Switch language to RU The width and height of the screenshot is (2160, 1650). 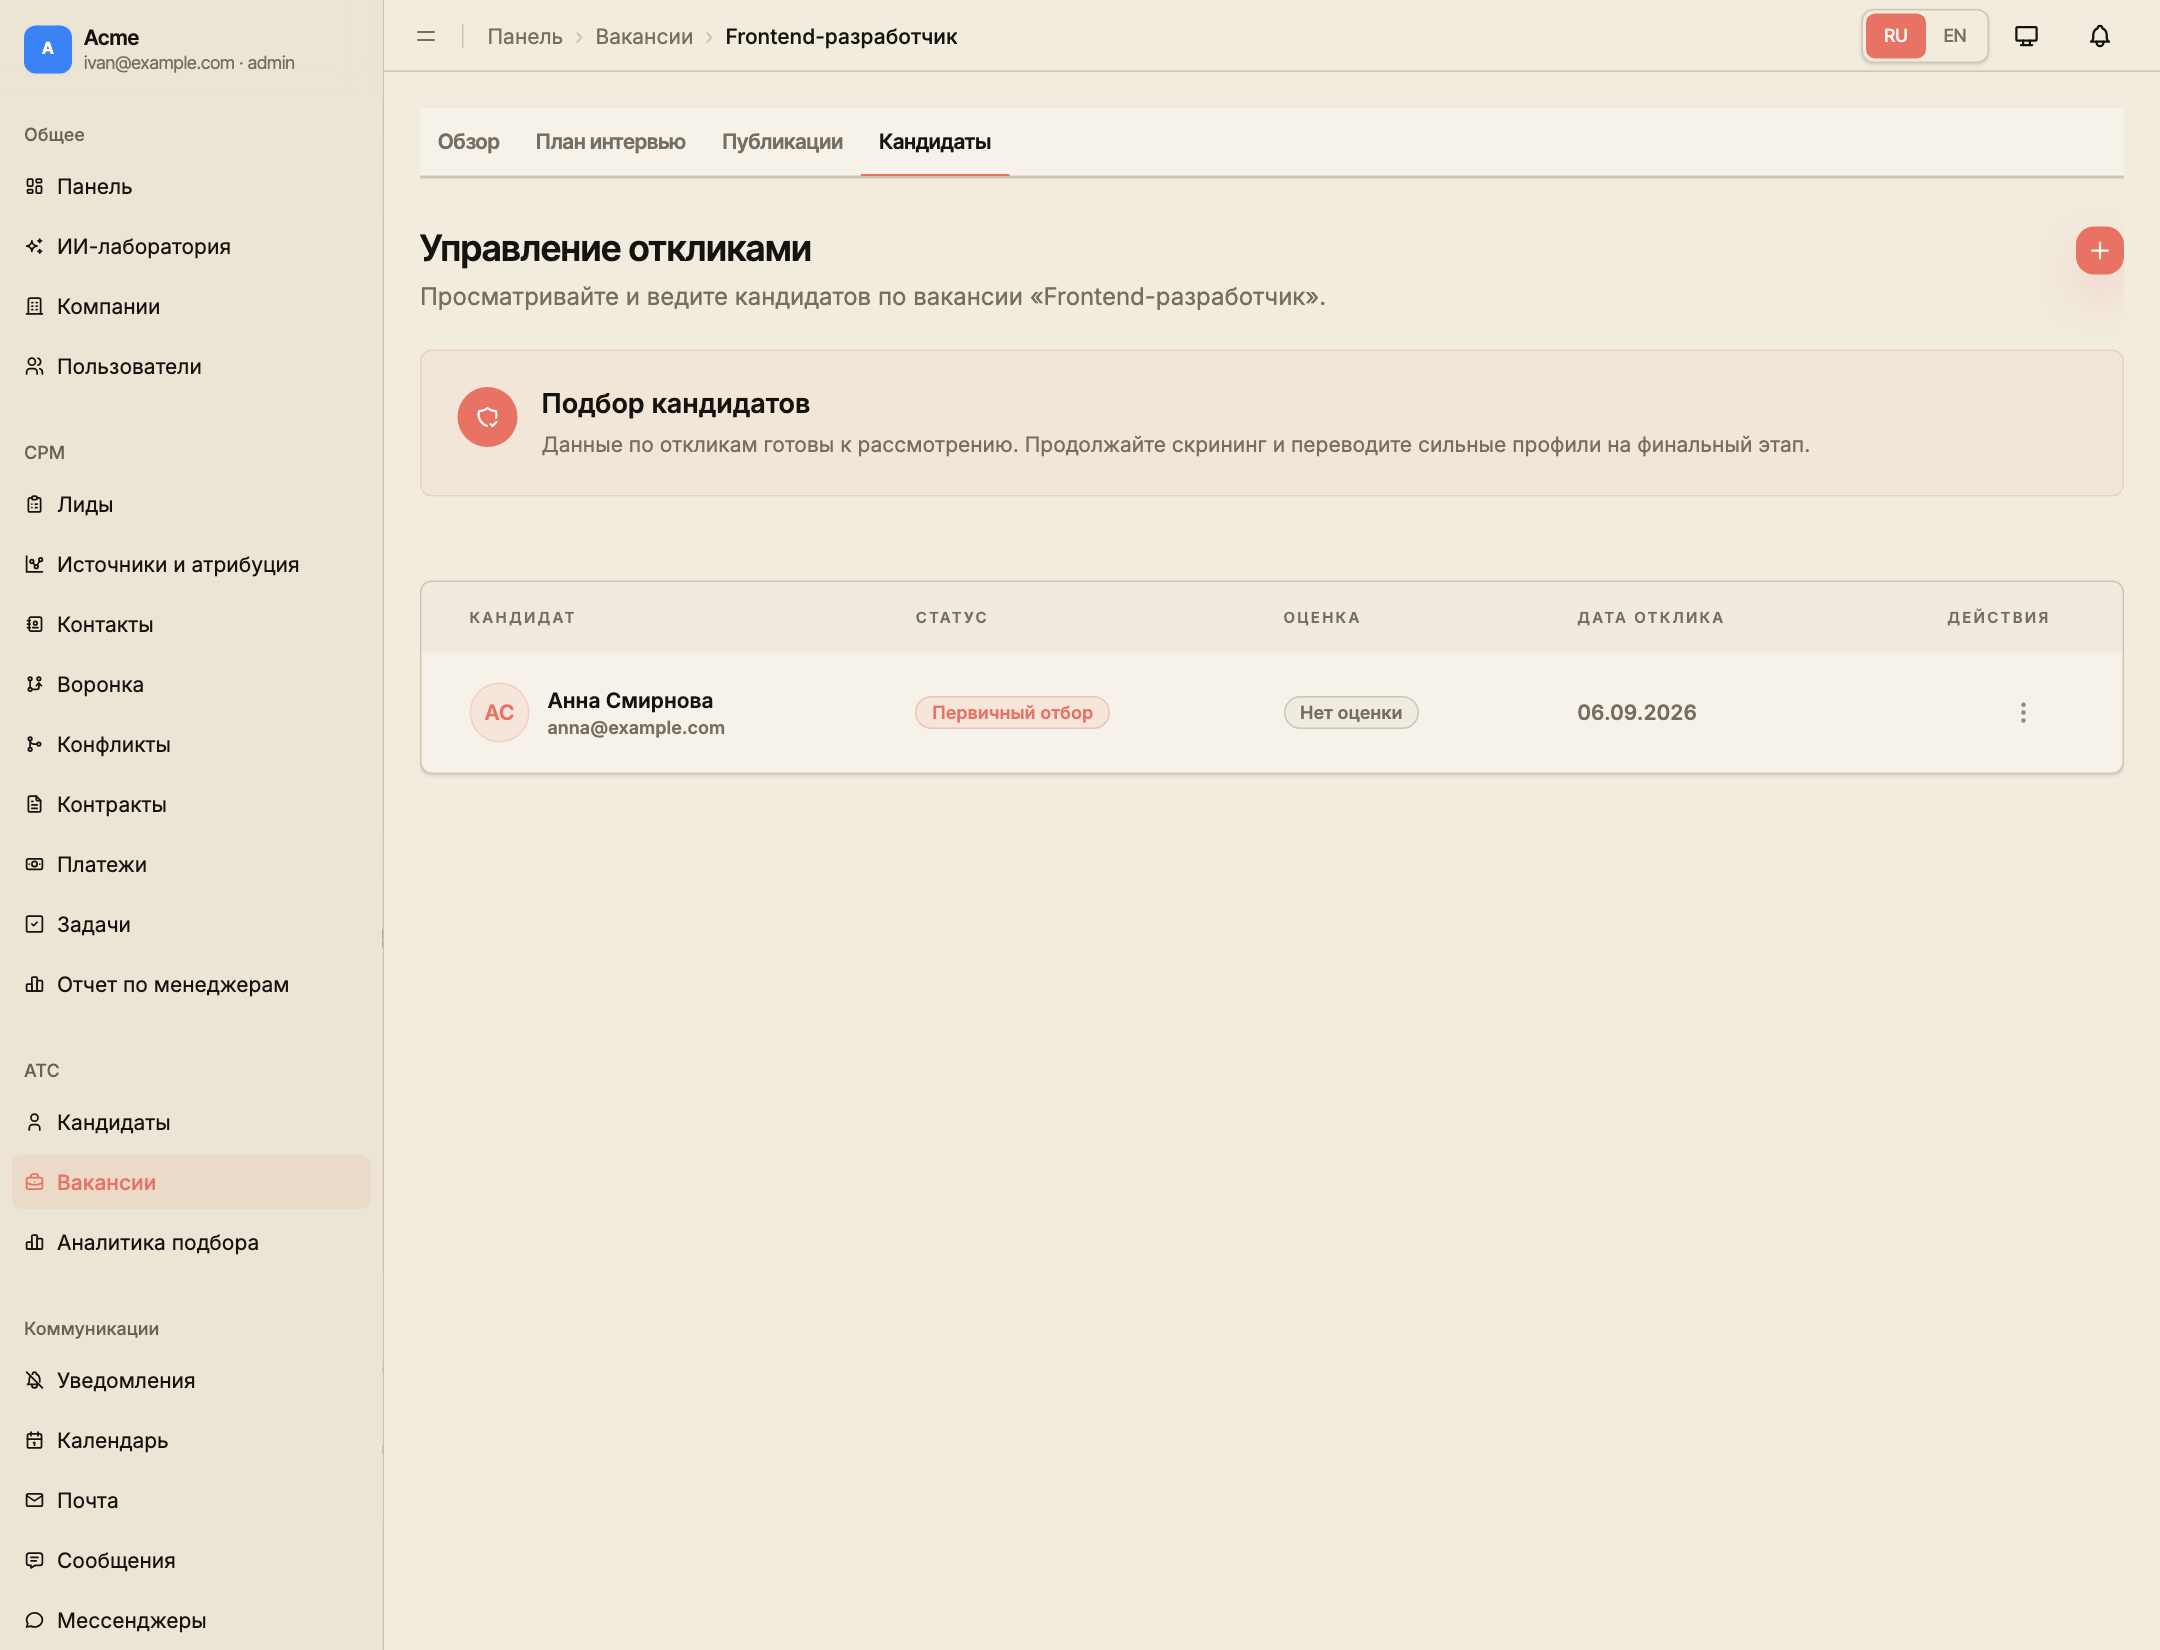point(1895,36)
